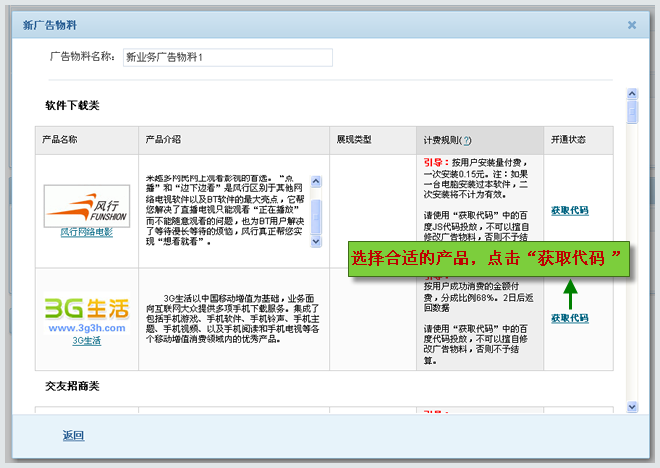660x468 pixels.
Task: Close the 新广告物料 dialog
Action: 631,25
